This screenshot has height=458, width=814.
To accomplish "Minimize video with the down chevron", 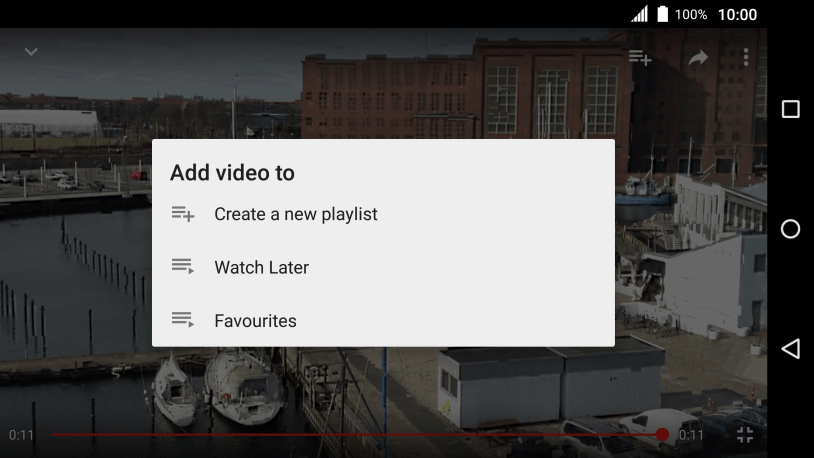I will pos(31,52).
